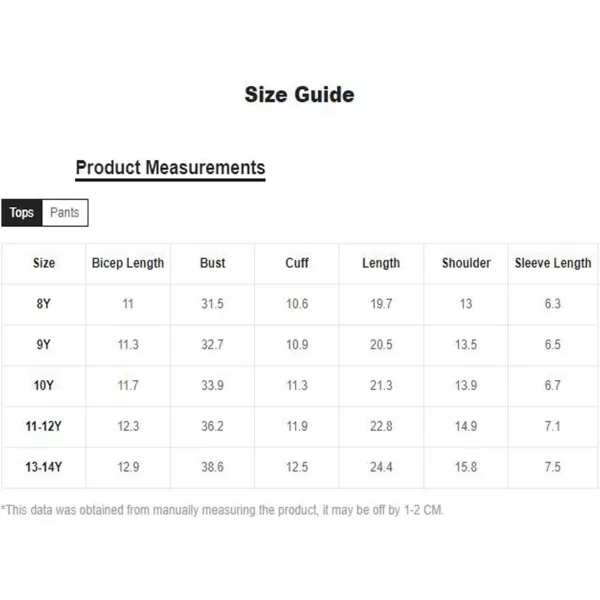
Task: Click the Bust column header
Action: 212,263
